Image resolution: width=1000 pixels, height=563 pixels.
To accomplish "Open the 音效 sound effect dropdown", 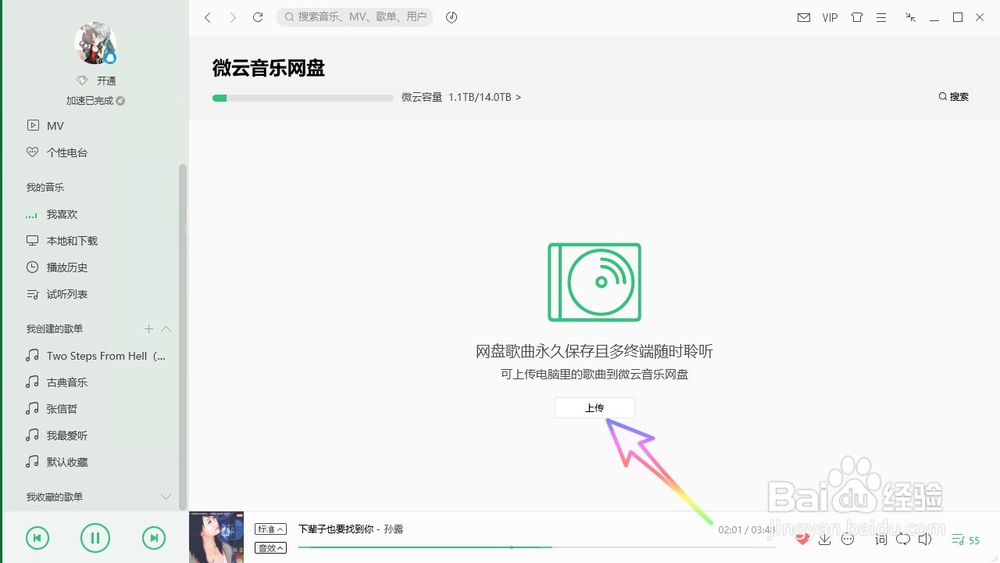I will coord(270,548).
